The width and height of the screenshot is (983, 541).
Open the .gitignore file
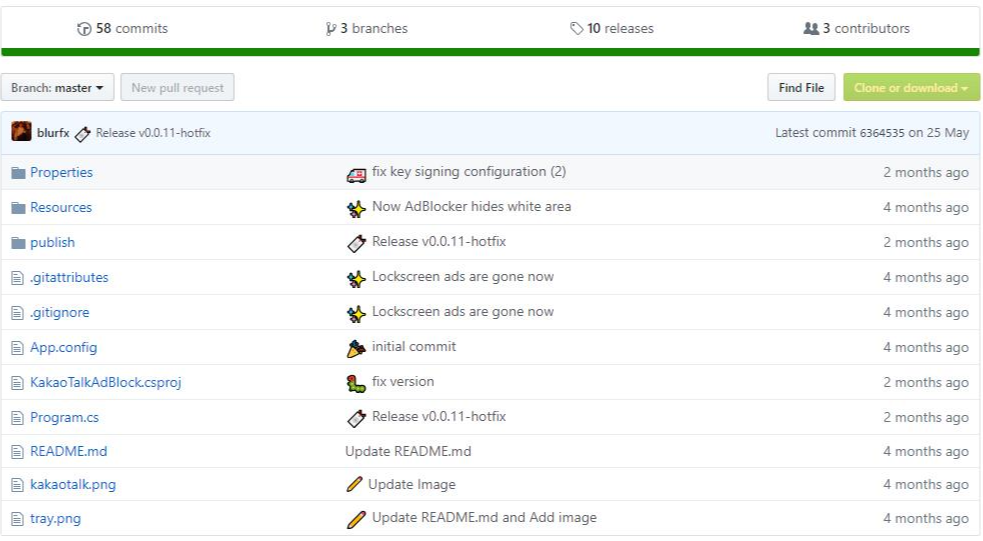tap(60, 312)
